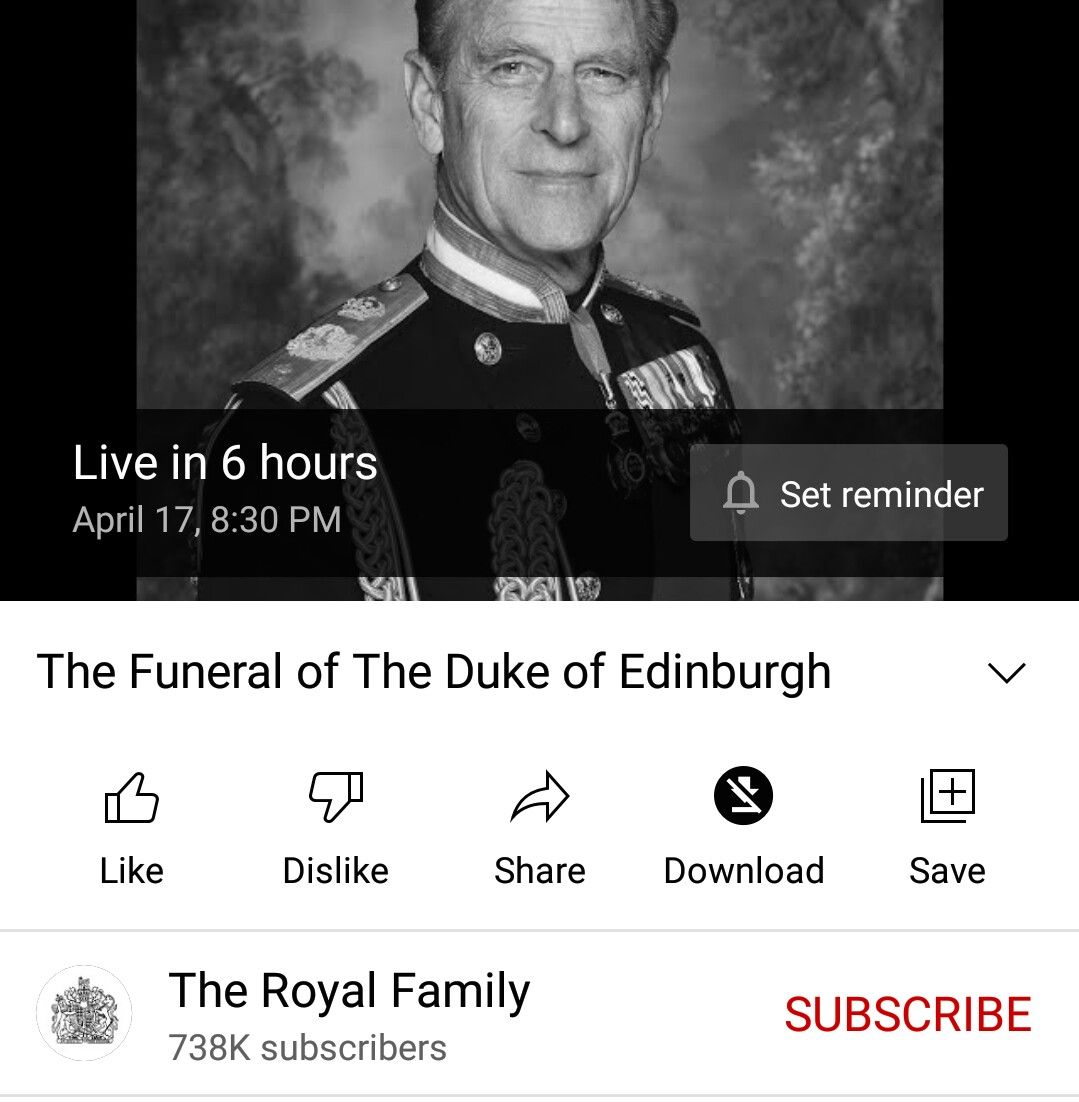Screen dimensions: 1079x1102
Task: Click the Like label text
Action: click(x=131, y=871)
